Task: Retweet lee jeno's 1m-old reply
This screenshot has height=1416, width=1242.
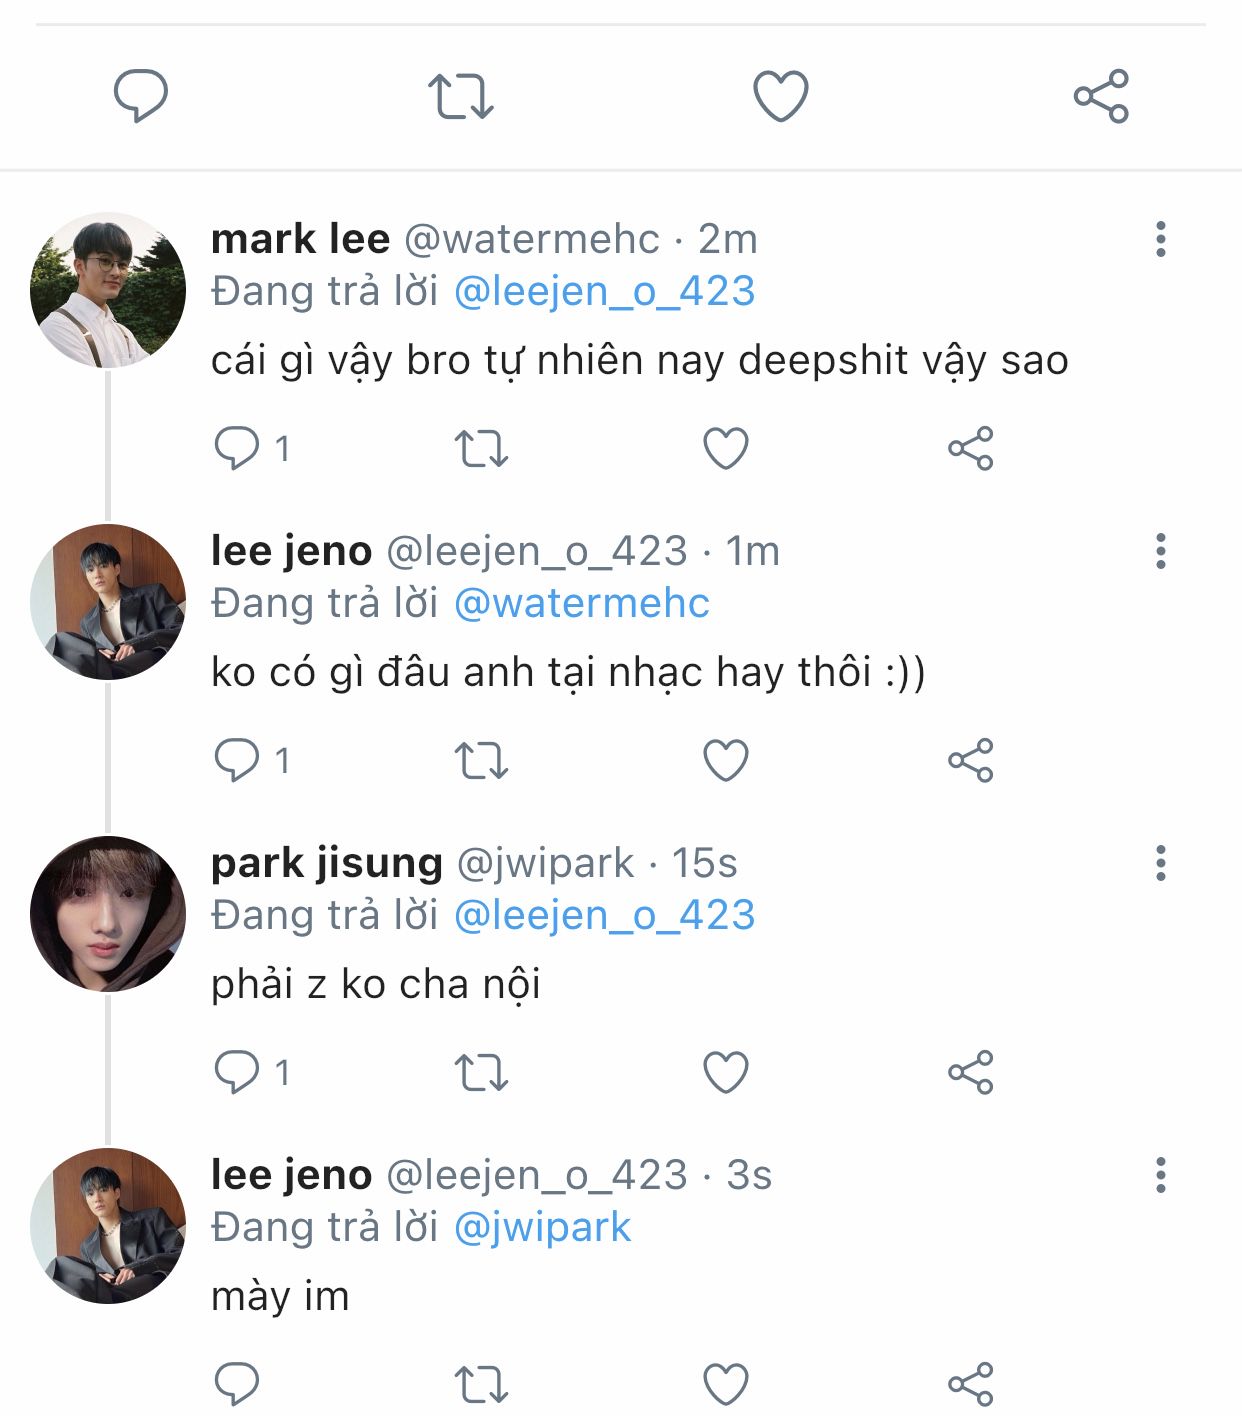Action: (x=481, y=760)
